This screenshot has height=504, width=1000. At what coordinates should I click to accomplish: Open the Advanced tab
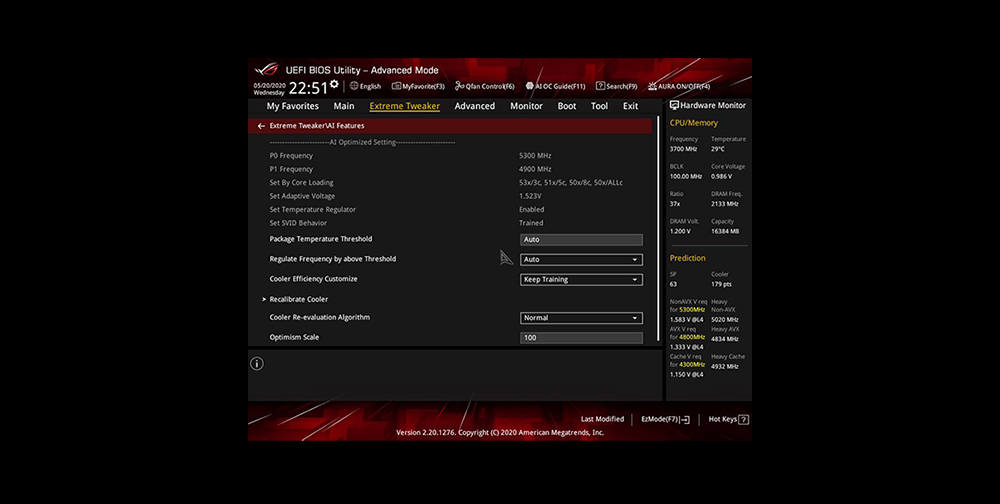click(x=474, y=106)
